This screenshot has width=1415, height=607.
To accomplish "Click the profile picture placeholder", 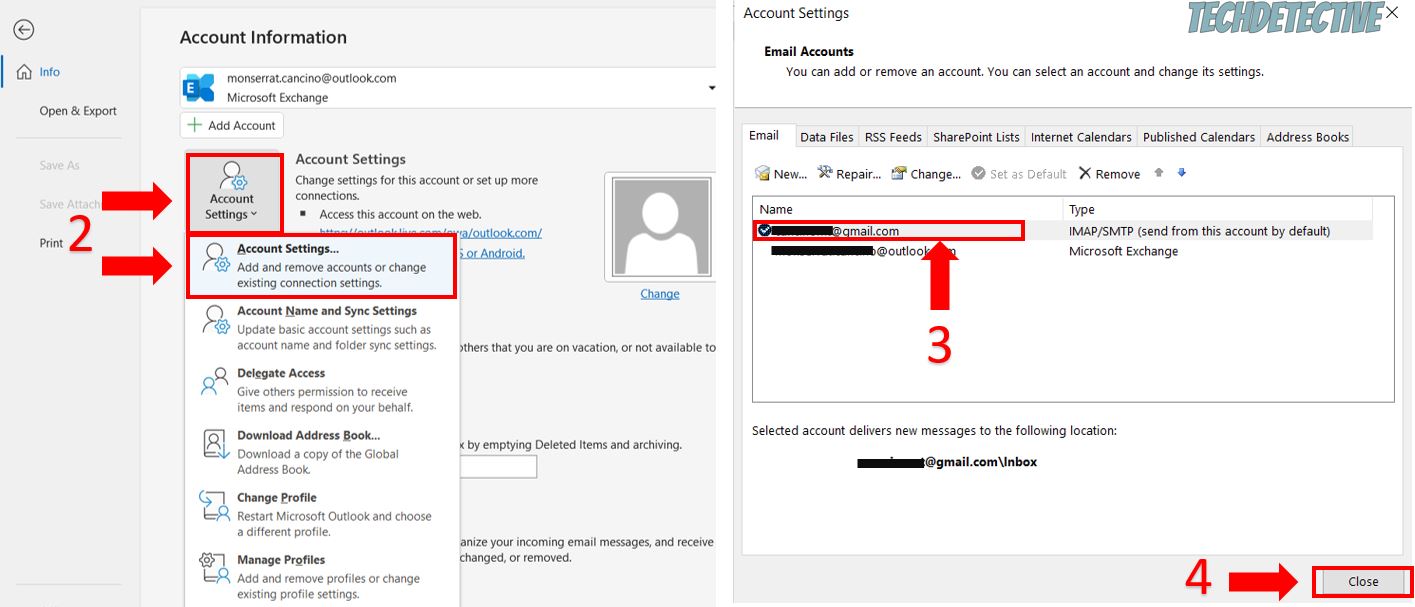I will coord(659,226).
